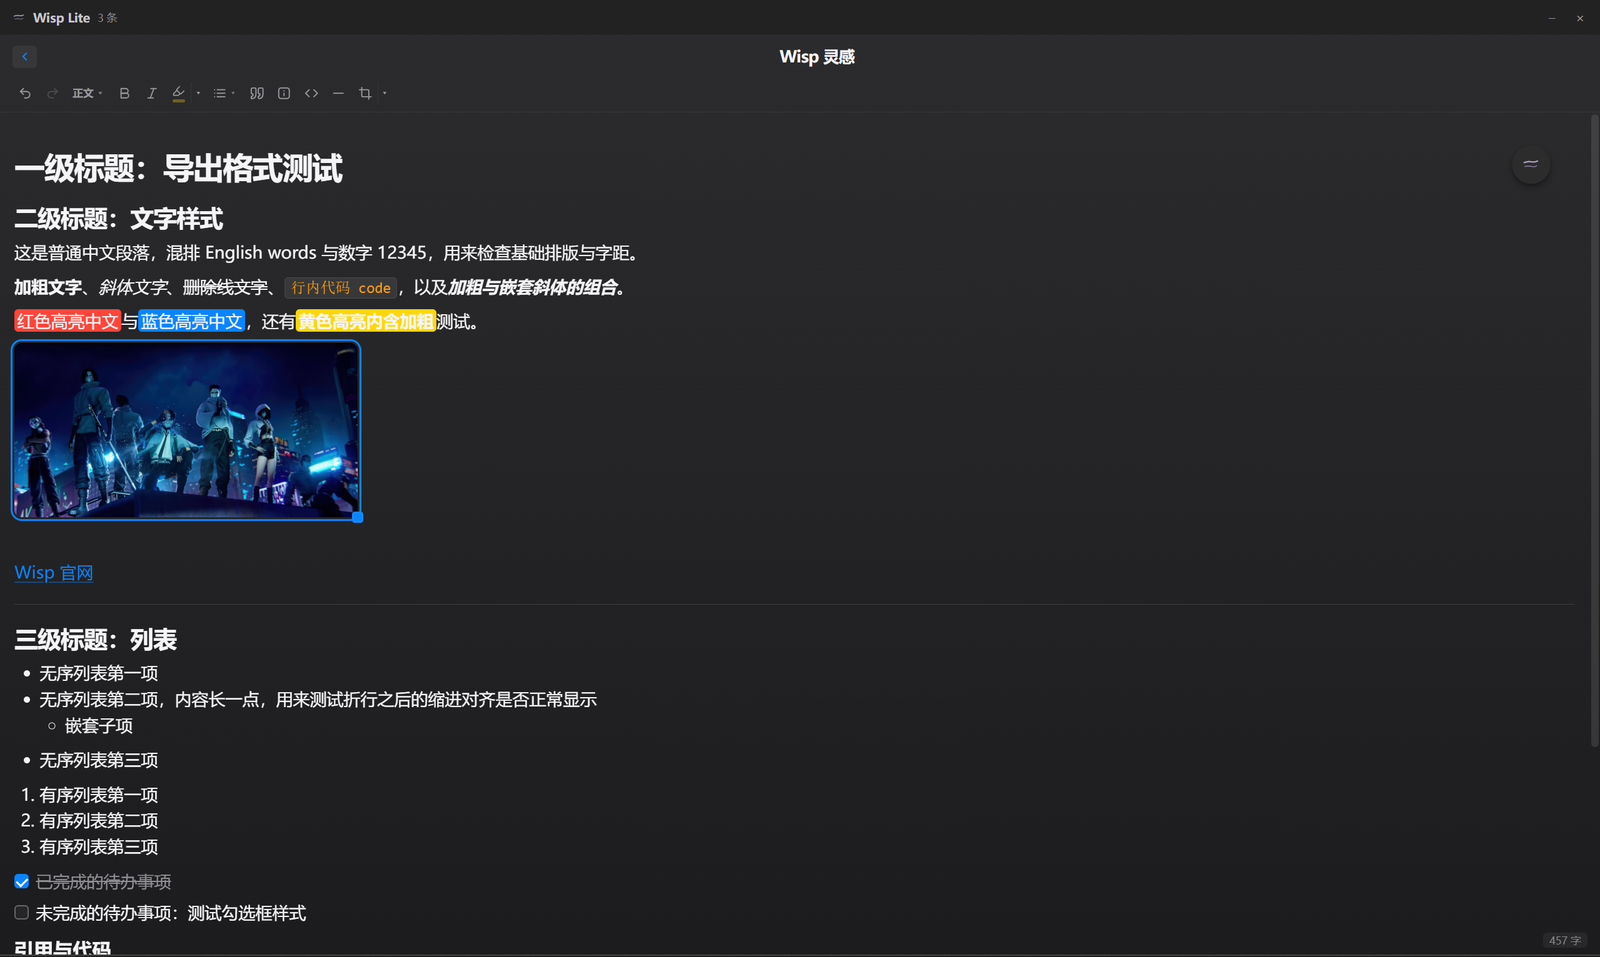Insert horizontal divider line icon
The image size is (1600, 957).
pos(338,93)
